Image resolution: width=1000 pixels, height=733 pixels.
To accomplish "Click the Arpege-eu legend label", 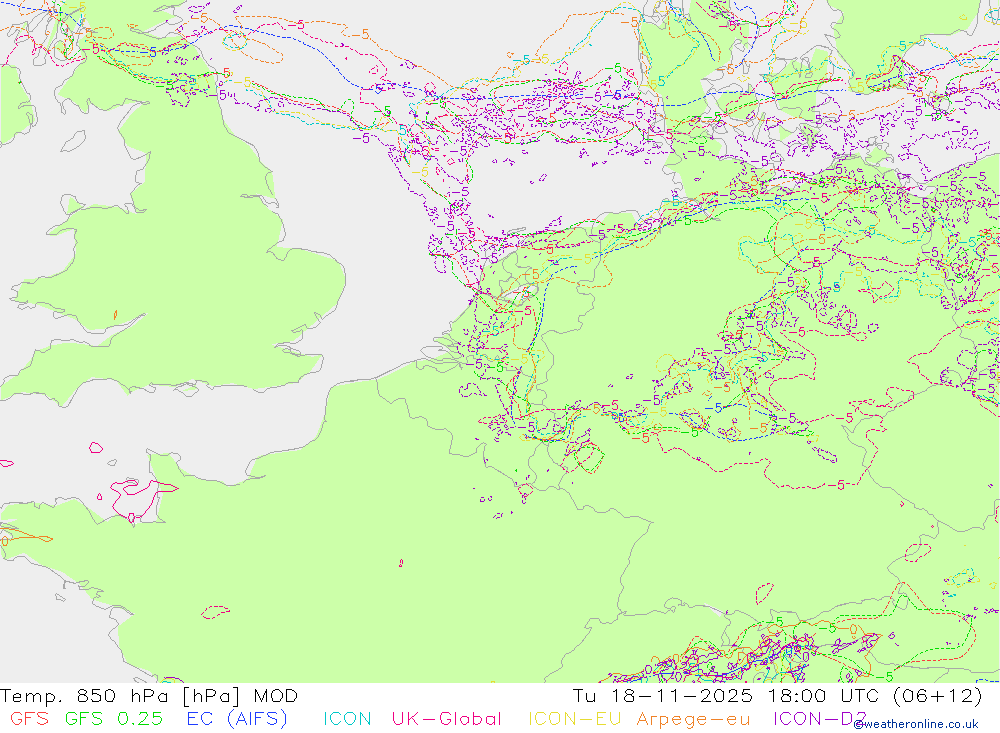I will 693,720.
